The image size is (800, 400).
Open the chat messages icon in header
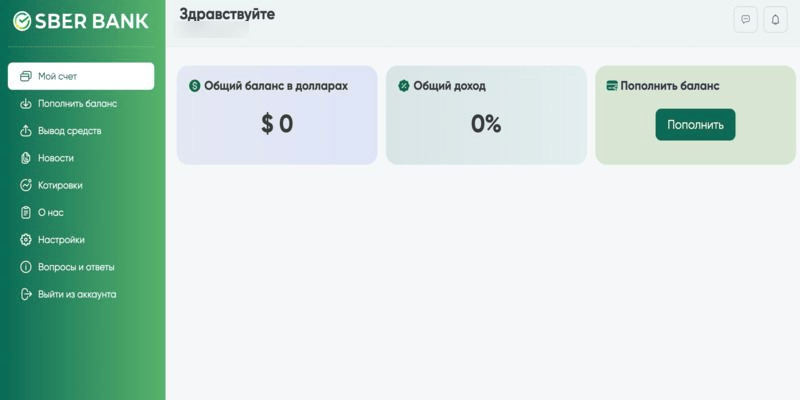click(745, 20)
